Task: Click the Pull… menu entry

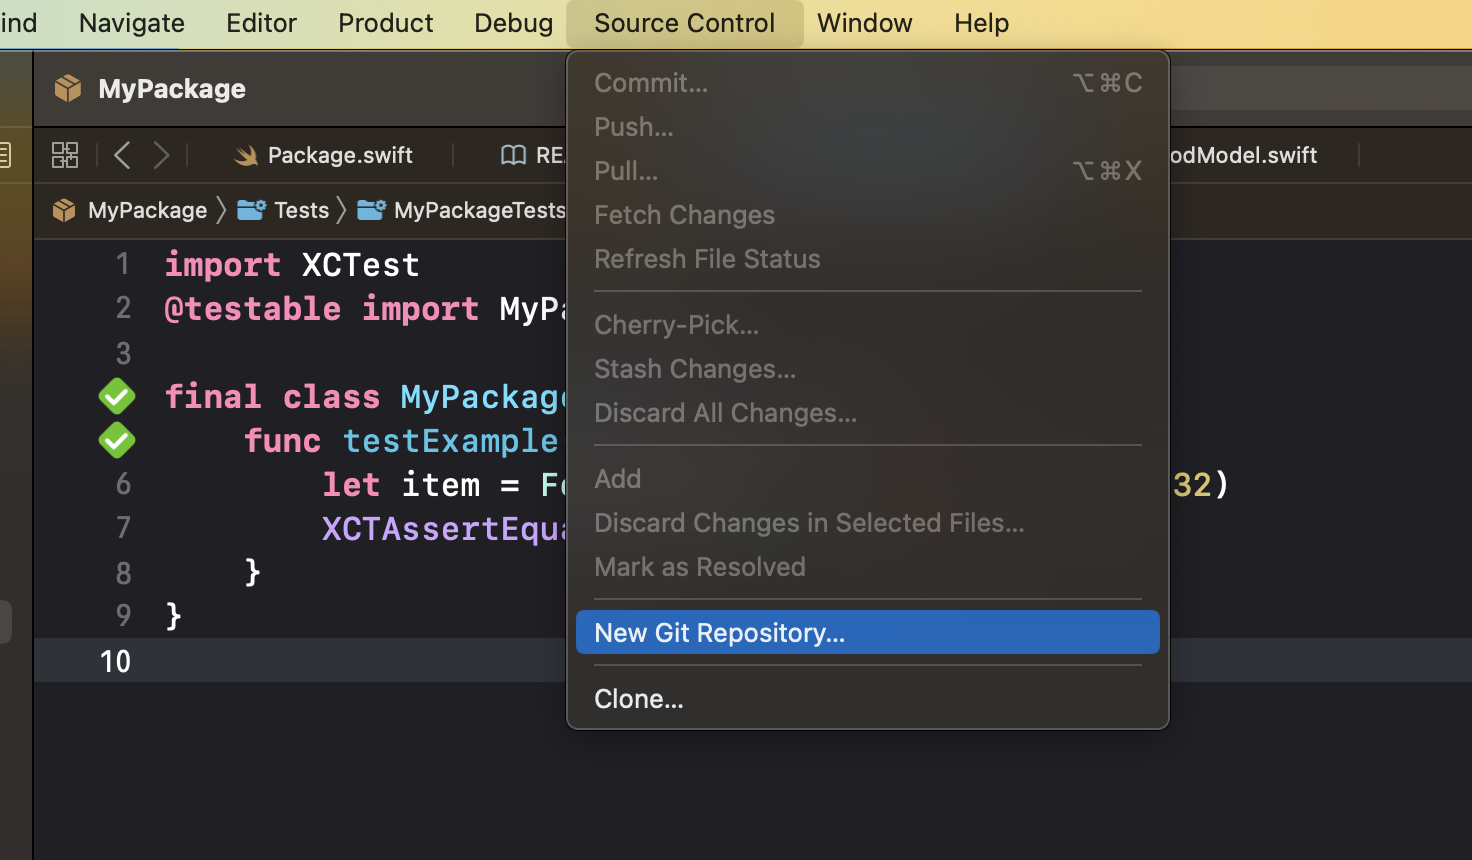Action: (x=868, y=171)
